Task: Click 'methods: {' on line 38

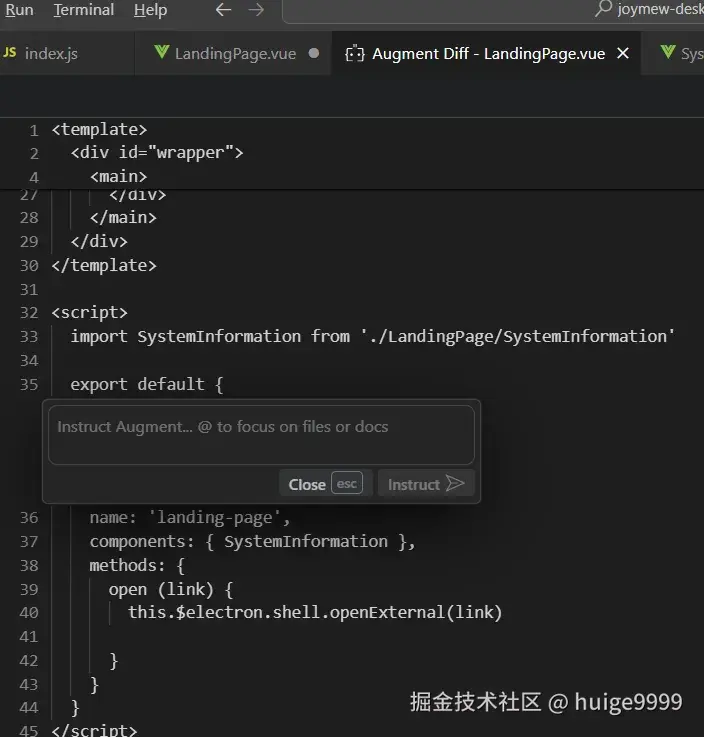Action: click(x=137, y=565)
